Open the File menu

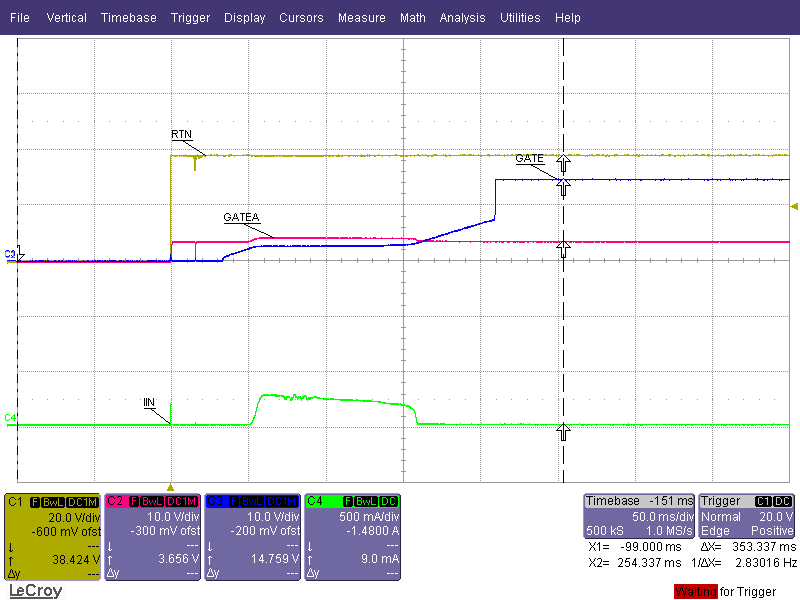click(x=20, y=18)
